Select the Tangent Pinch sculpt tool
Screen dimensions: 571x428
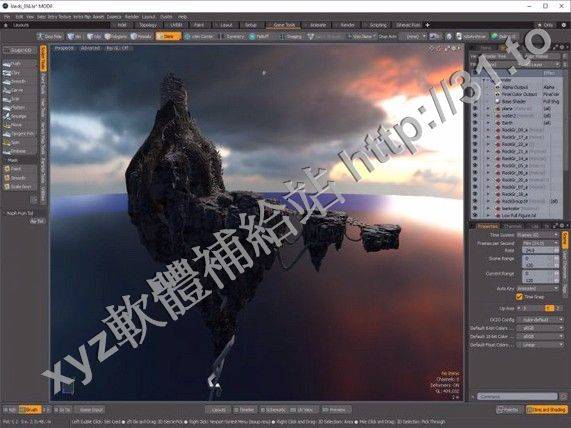click(19, 134)
